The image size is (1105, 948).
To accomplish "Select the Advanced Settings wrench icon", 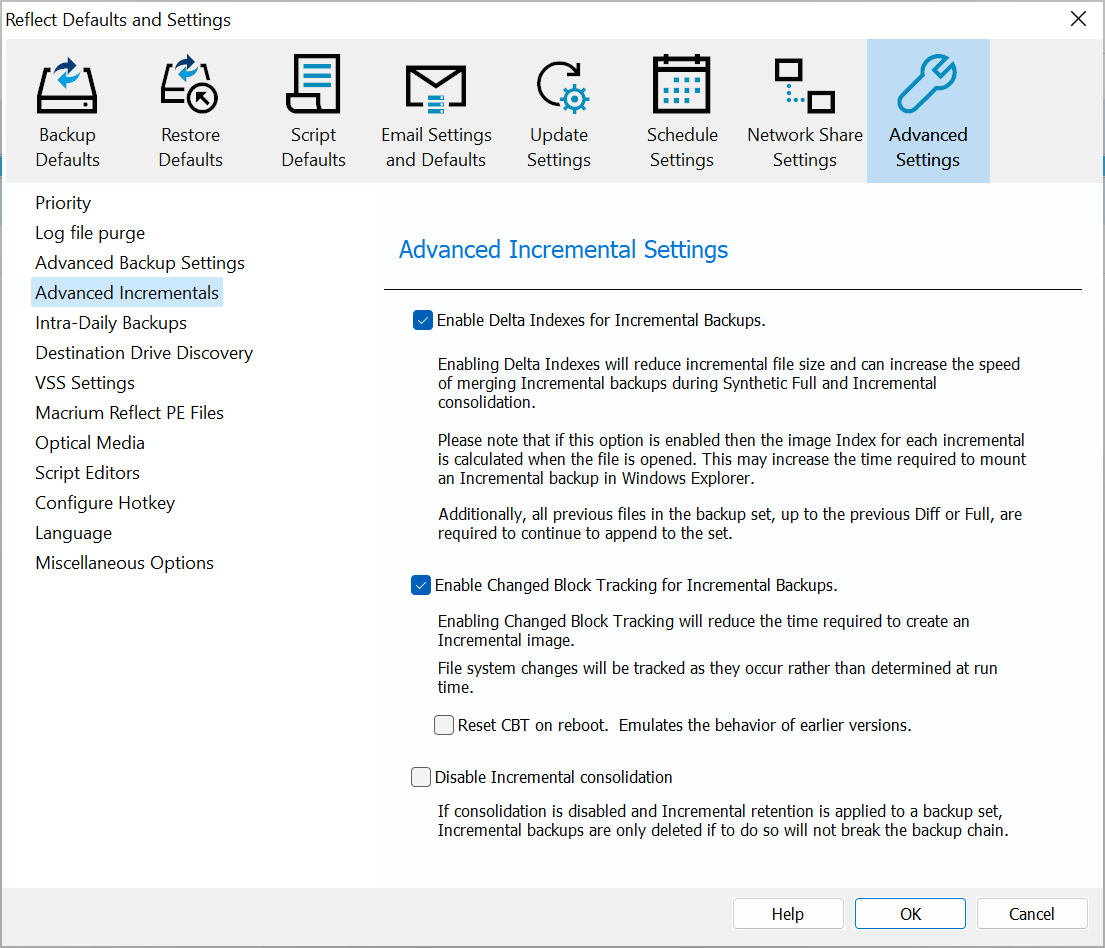I will point(927,84).
